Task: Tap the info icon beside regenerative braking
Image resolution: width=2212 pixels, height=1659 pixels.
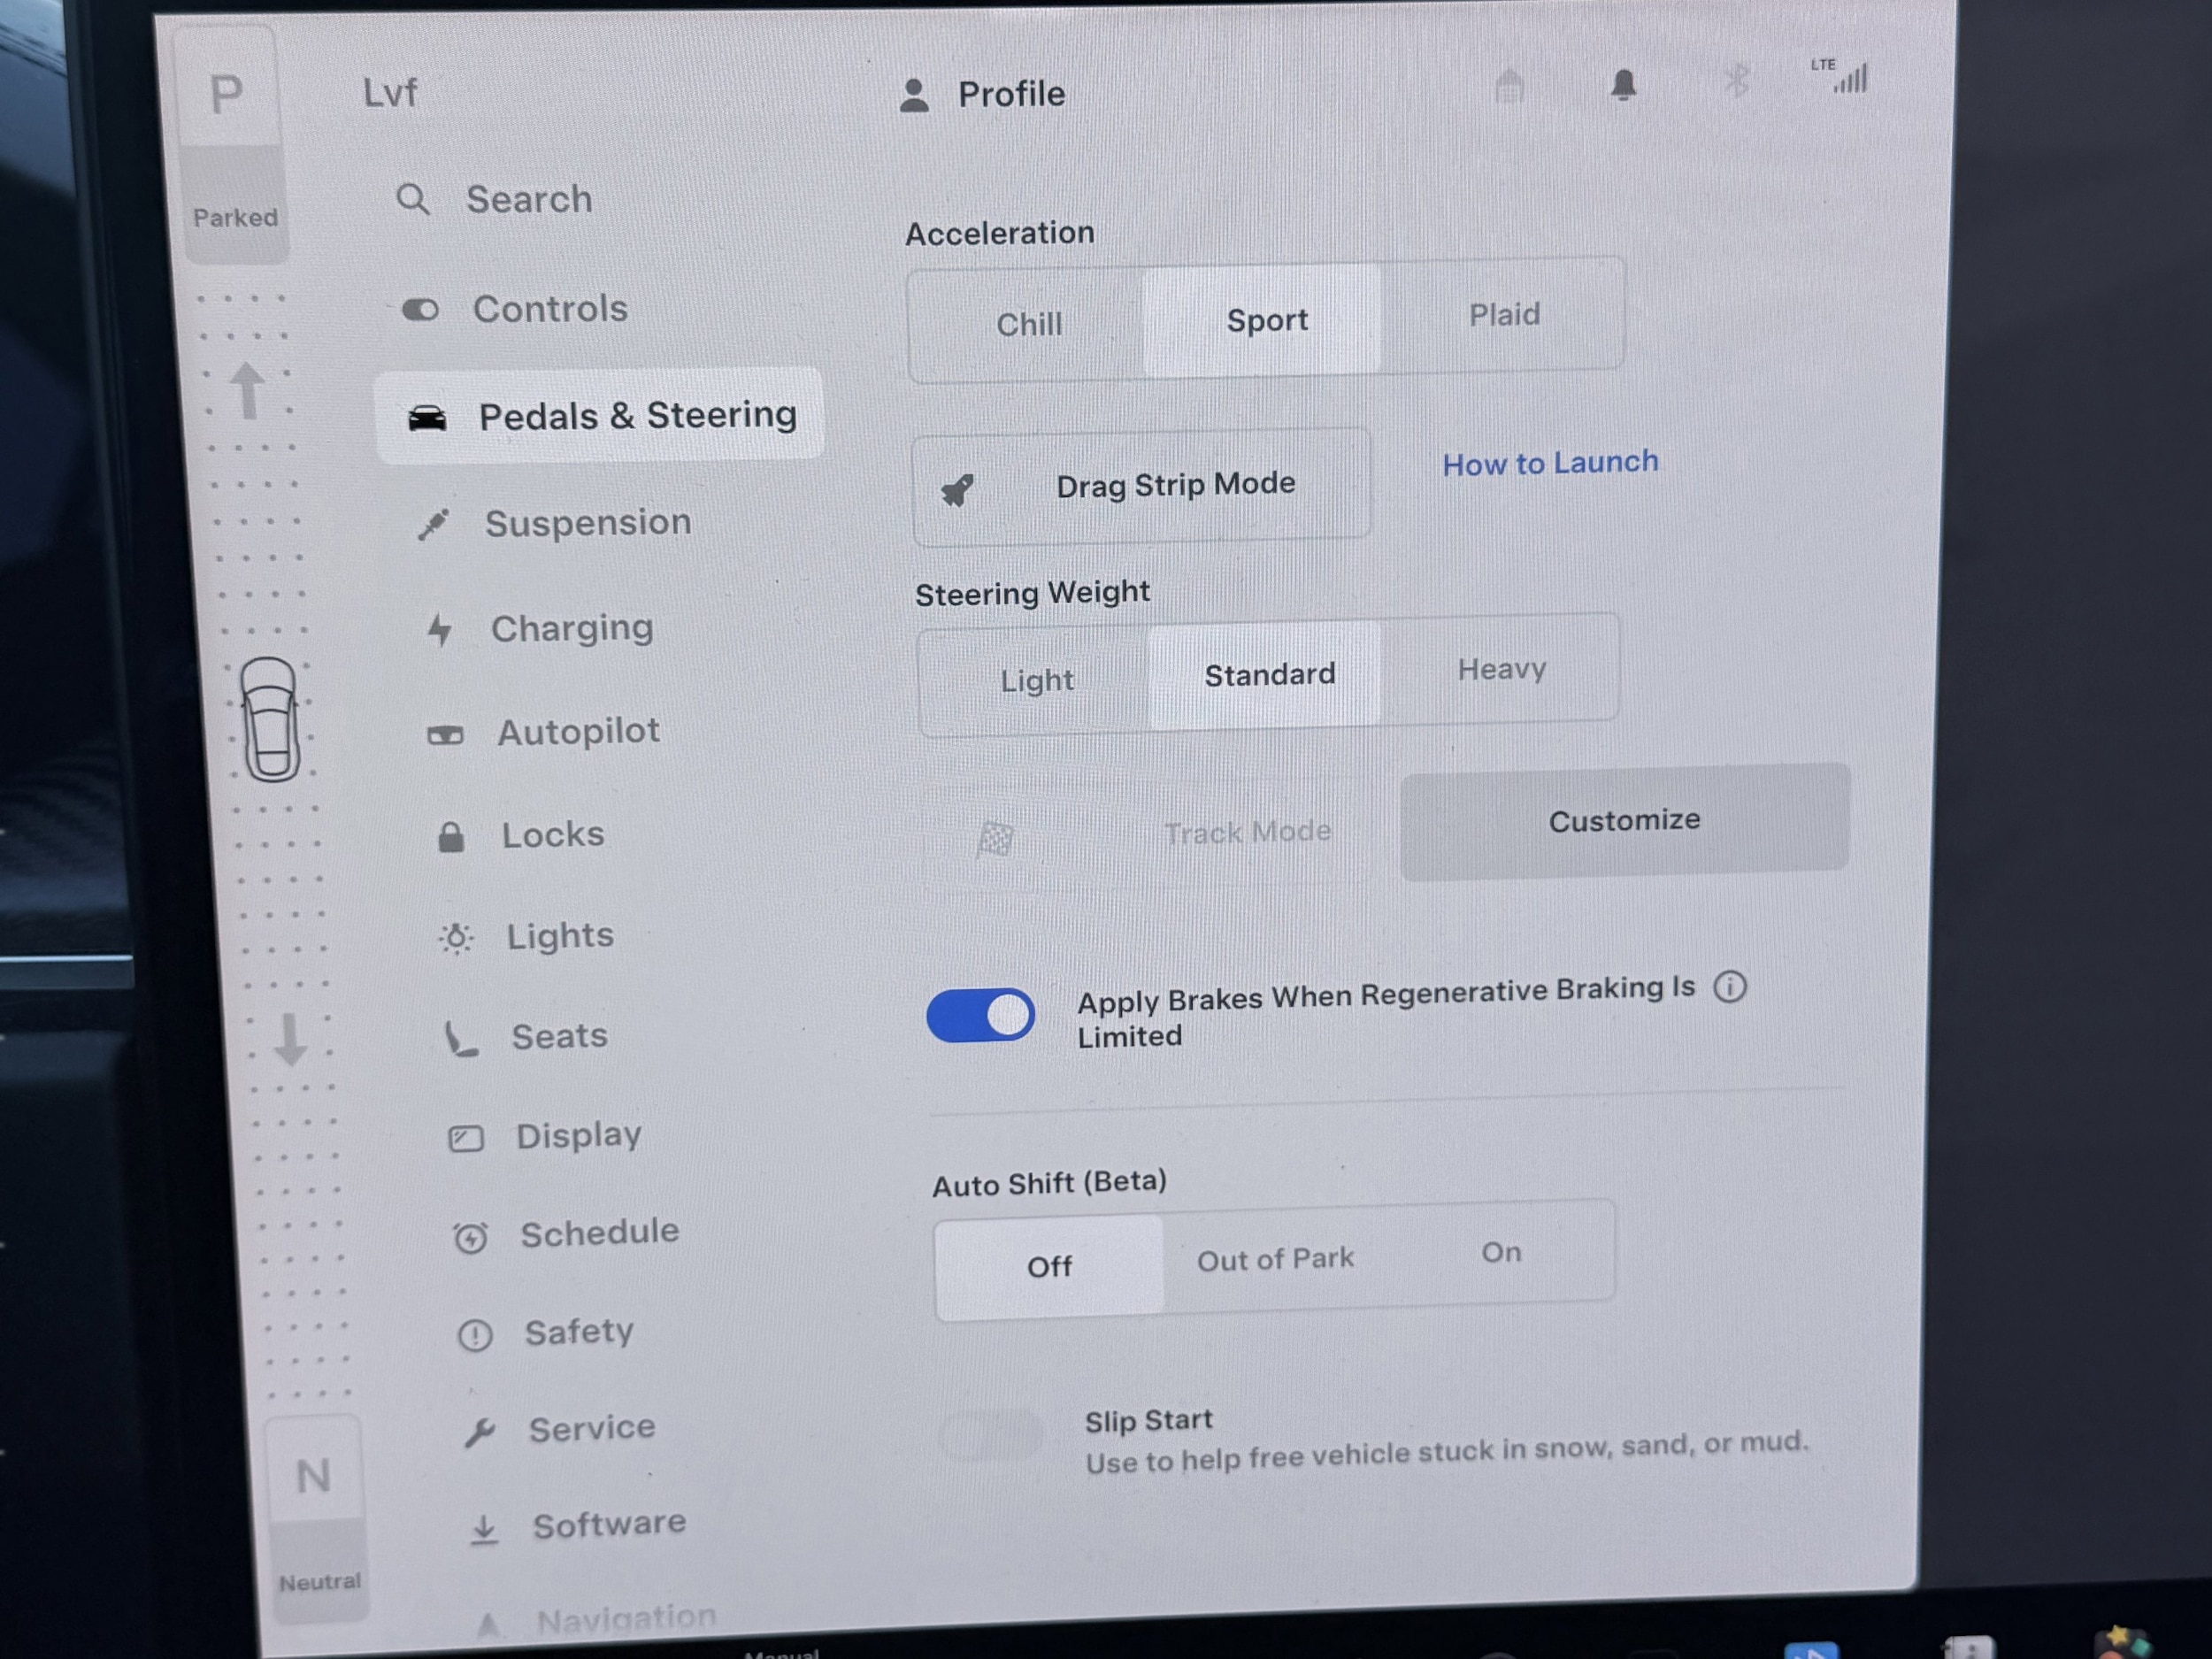Action: [1729, 987]
